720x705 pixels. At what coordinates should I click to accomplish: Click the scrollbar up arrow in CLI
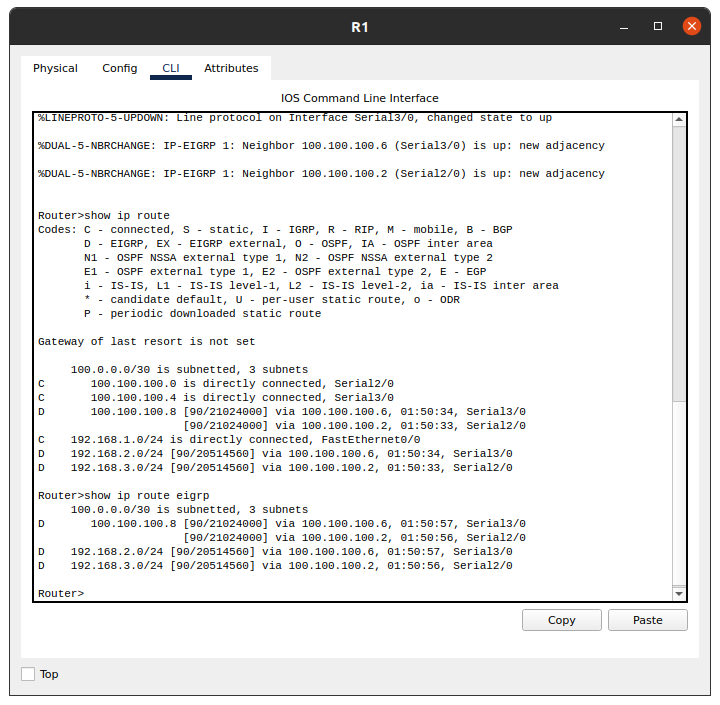[x=679, y=120]
